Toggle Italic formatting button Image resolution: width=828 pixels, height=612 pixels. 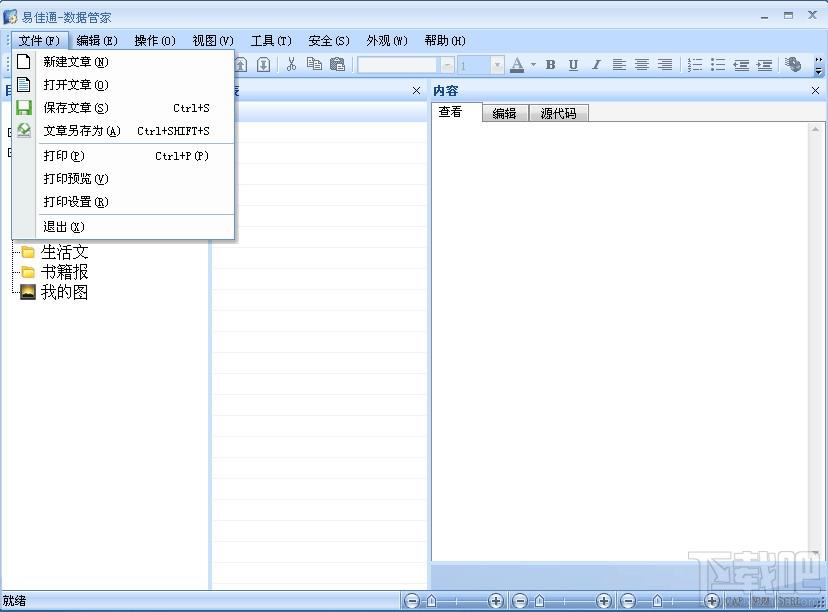click(596, 64)
